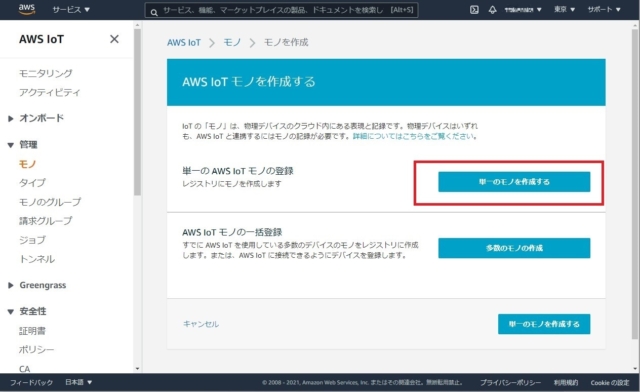This screenshot has height=392, width=640.
Task: Select CA in the sidebar
Action: coord(24,368)
